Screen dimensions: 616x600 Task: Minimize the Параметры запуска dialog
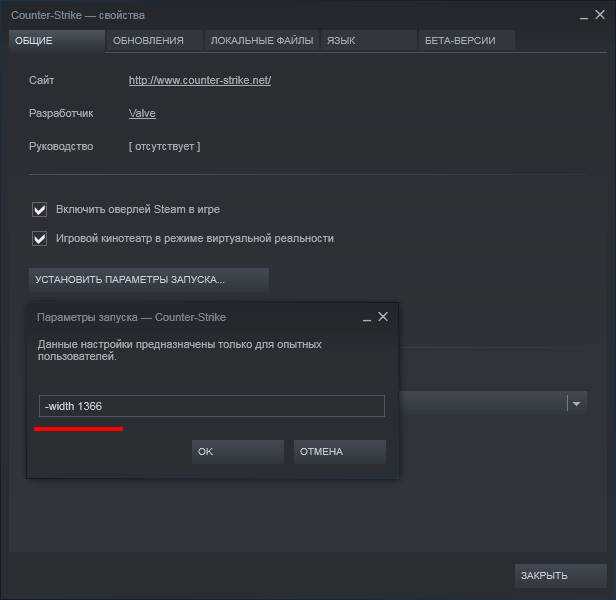367,320
